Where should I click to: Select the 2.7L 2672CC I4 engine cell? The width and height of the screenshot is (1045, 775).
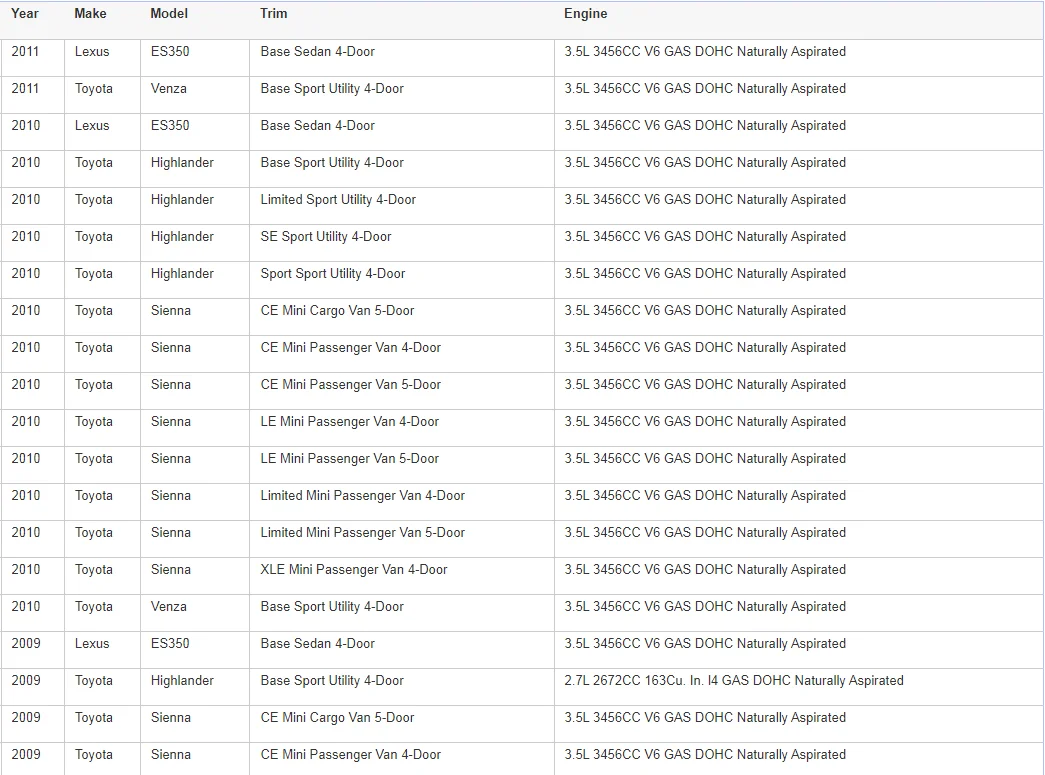click(x=798, y=686)
